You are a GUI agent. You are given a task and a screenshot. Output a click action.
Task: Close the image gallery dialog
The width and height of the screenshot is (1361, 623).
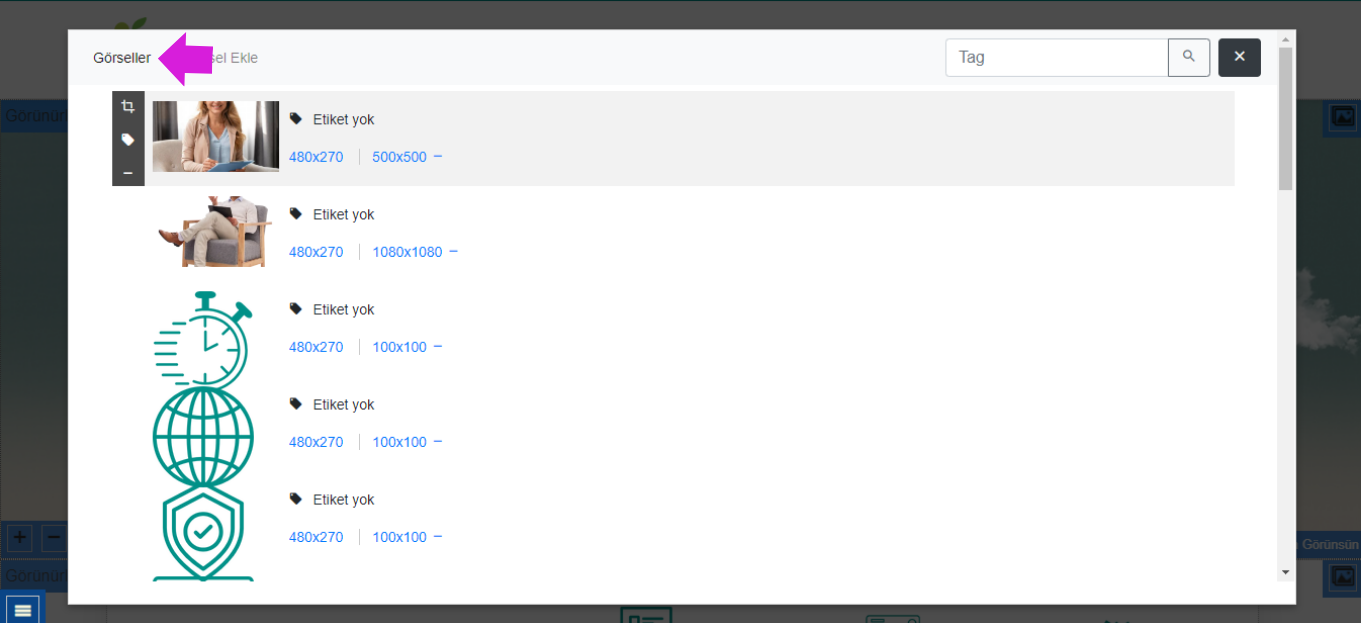1239,57
